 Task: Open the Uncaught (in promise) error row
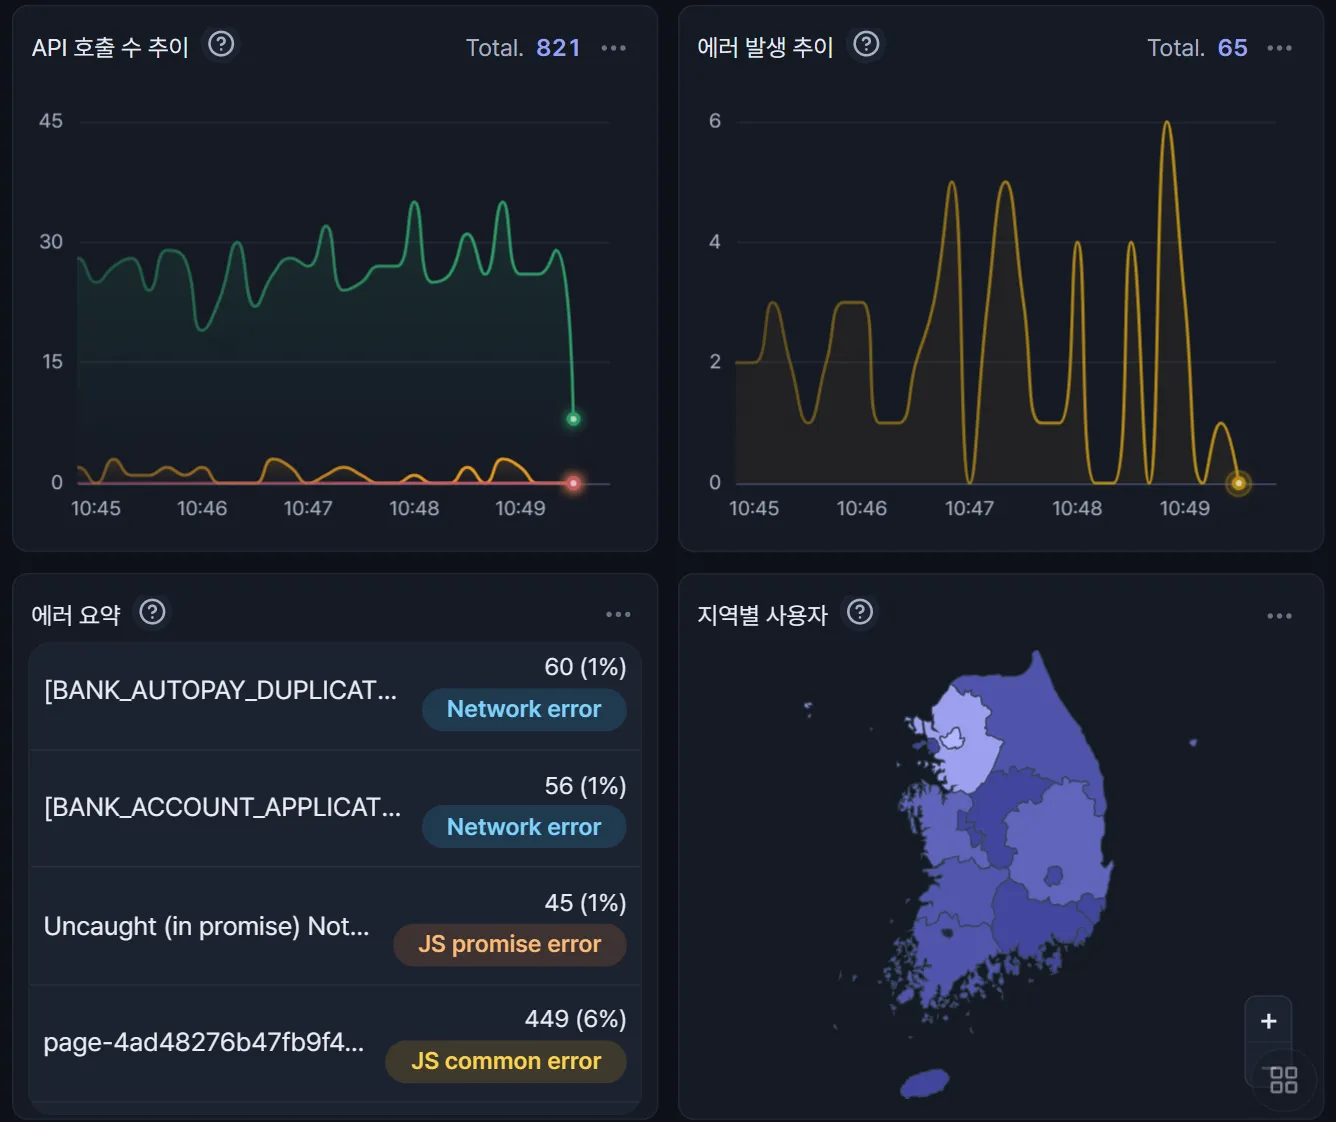335,926
